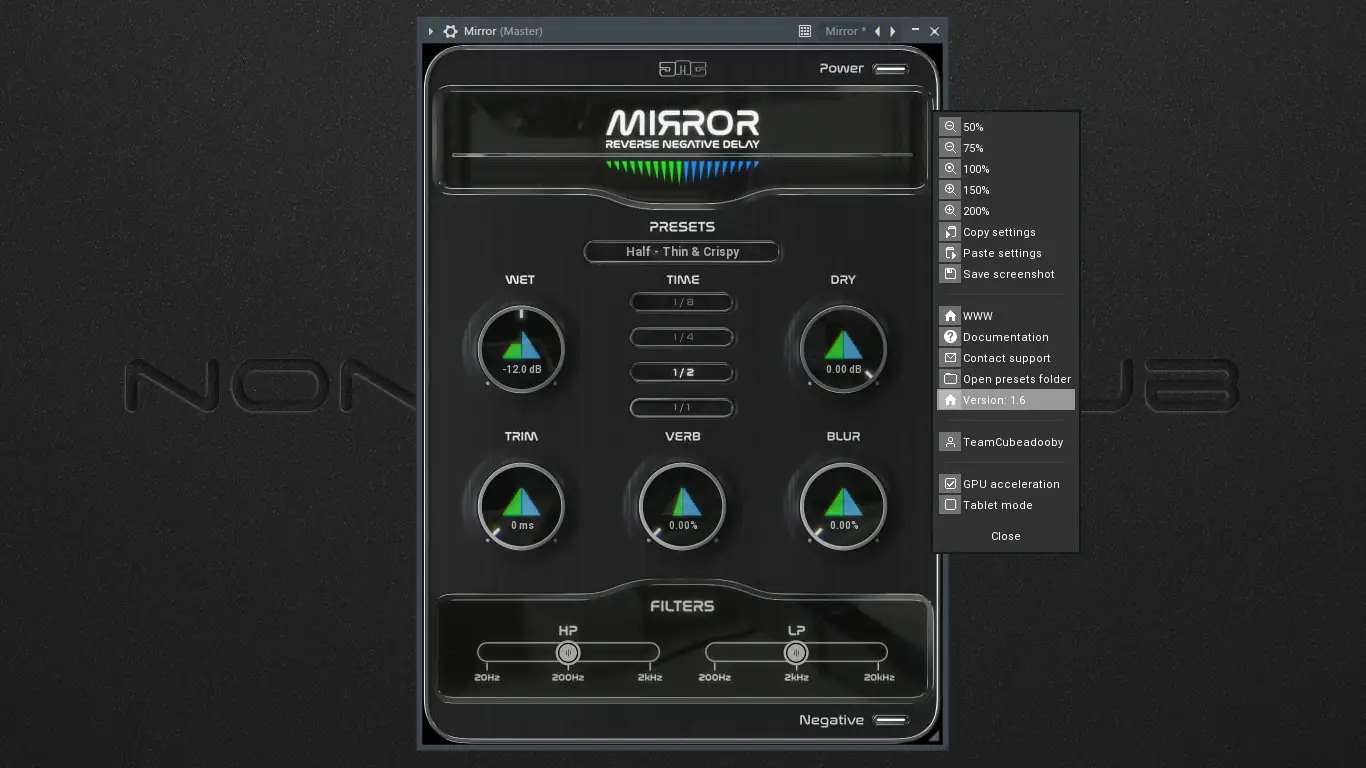This screenshot has width=1366, height=768.
Task: Click the 150% zoom-in magnifier icon
Action: point(950,190)
